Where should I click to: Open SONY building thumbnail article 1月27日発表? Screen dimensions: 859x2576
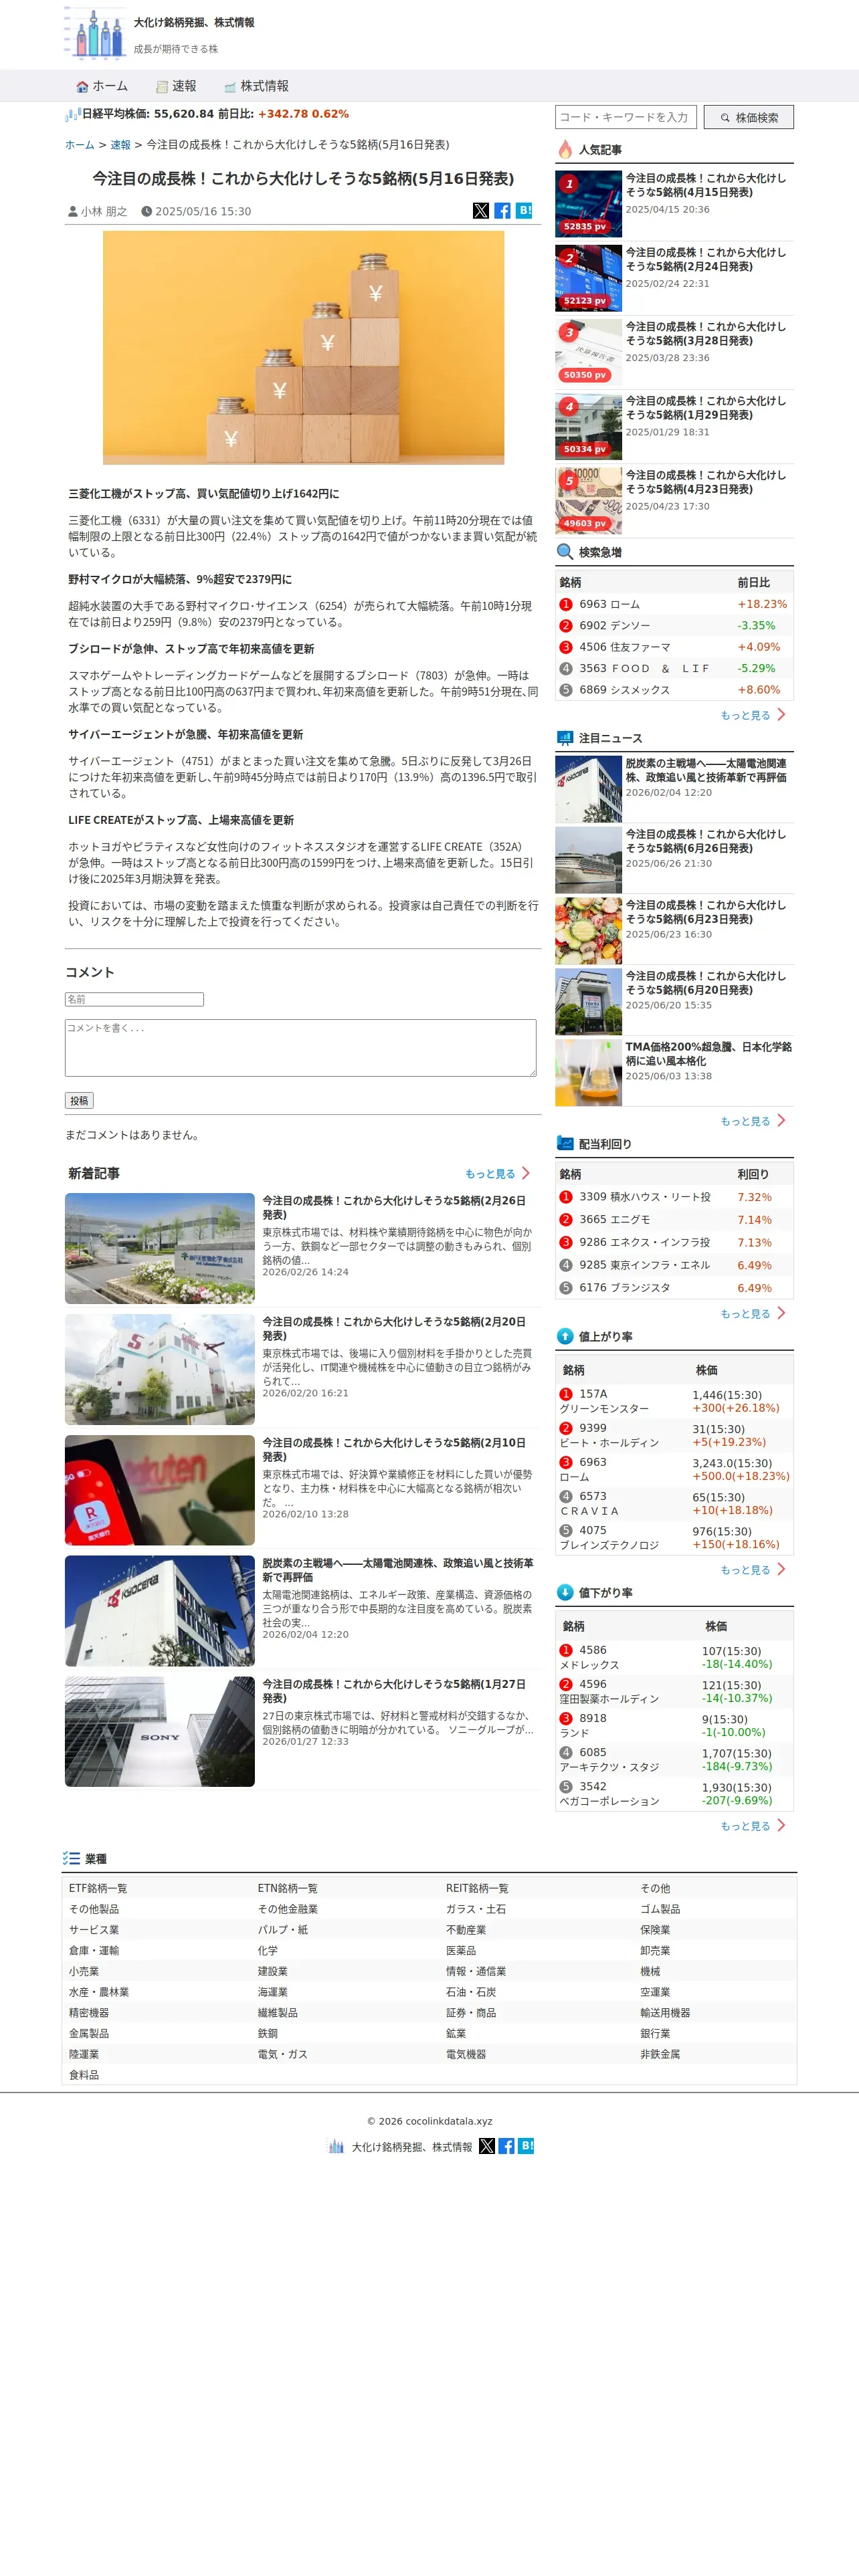pyautogui.click(x=160, y=1732)
